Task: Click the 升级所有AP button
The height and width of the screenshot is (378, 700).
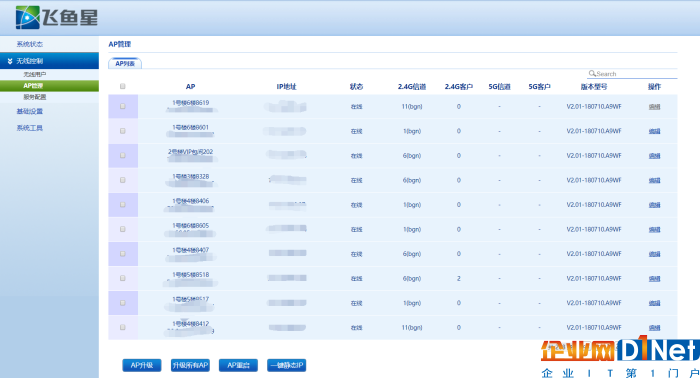Action: (x=190, y=365)
